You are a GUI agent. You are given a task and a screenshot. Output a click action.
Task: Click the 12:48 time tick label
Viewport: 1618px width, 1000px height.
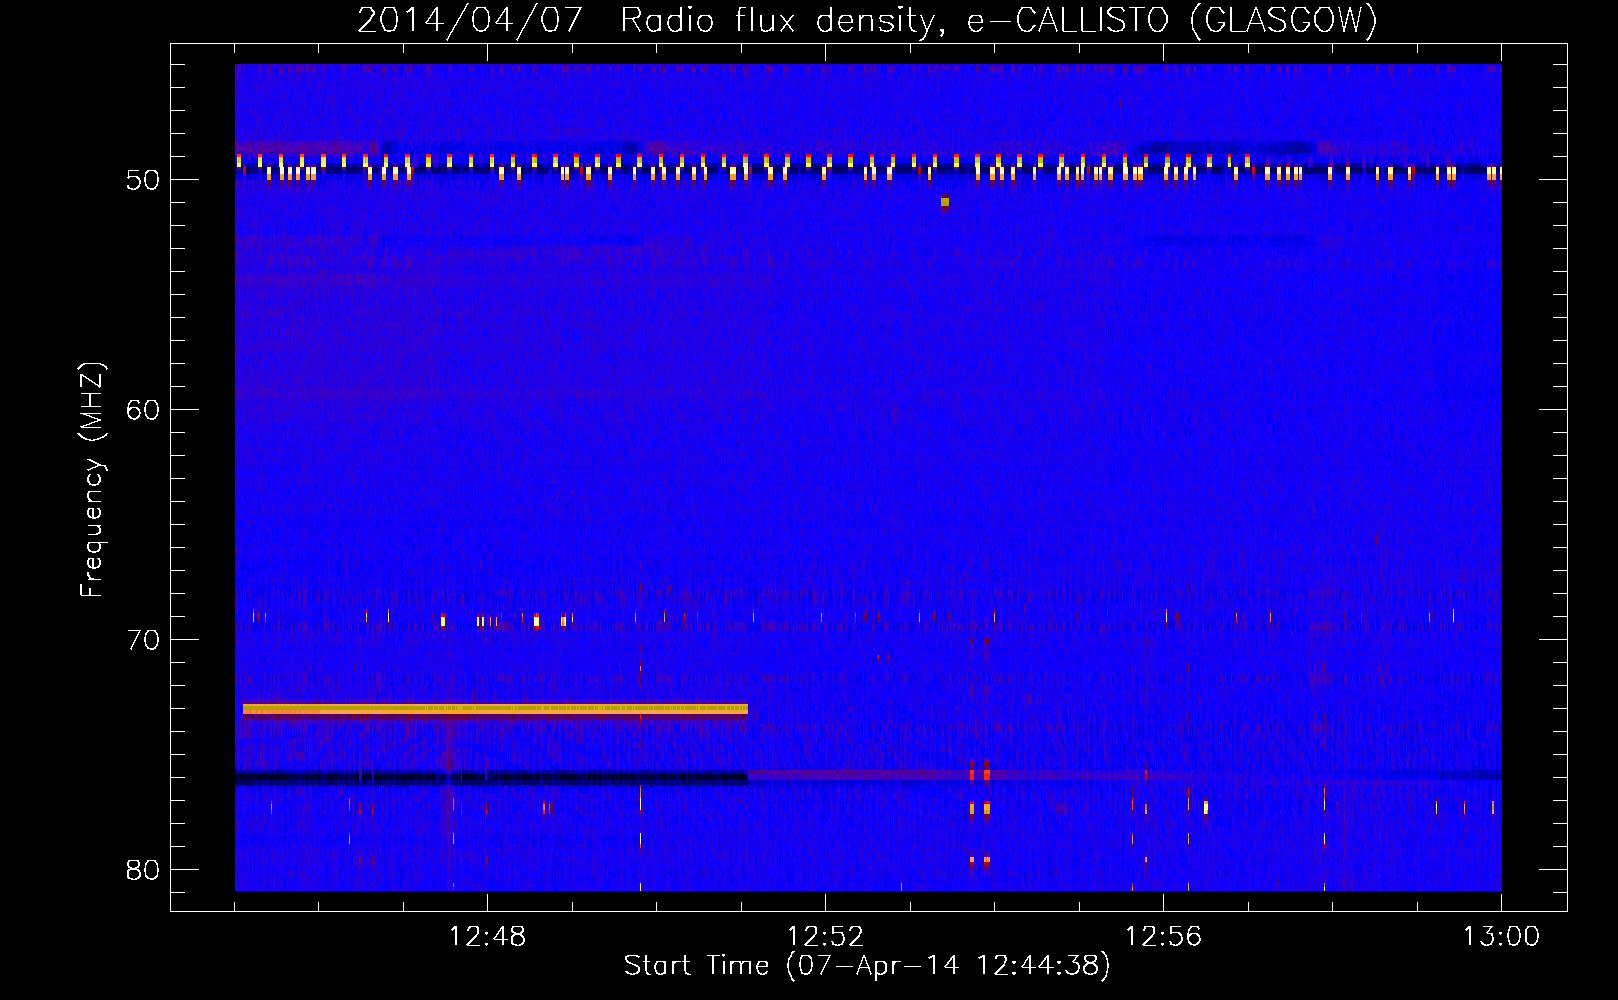[487, 937]
